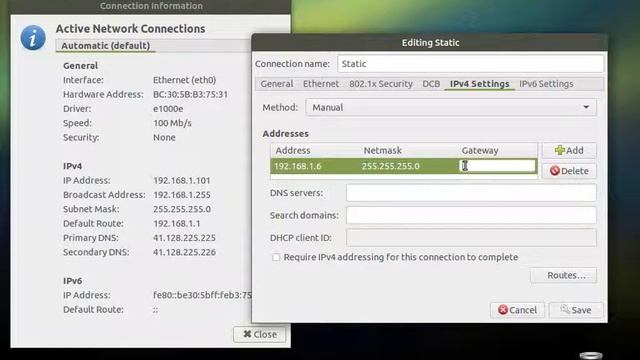This screenshot has height=360, width=640.
Task: Click the Netmask column header
Action: point(382,151)
